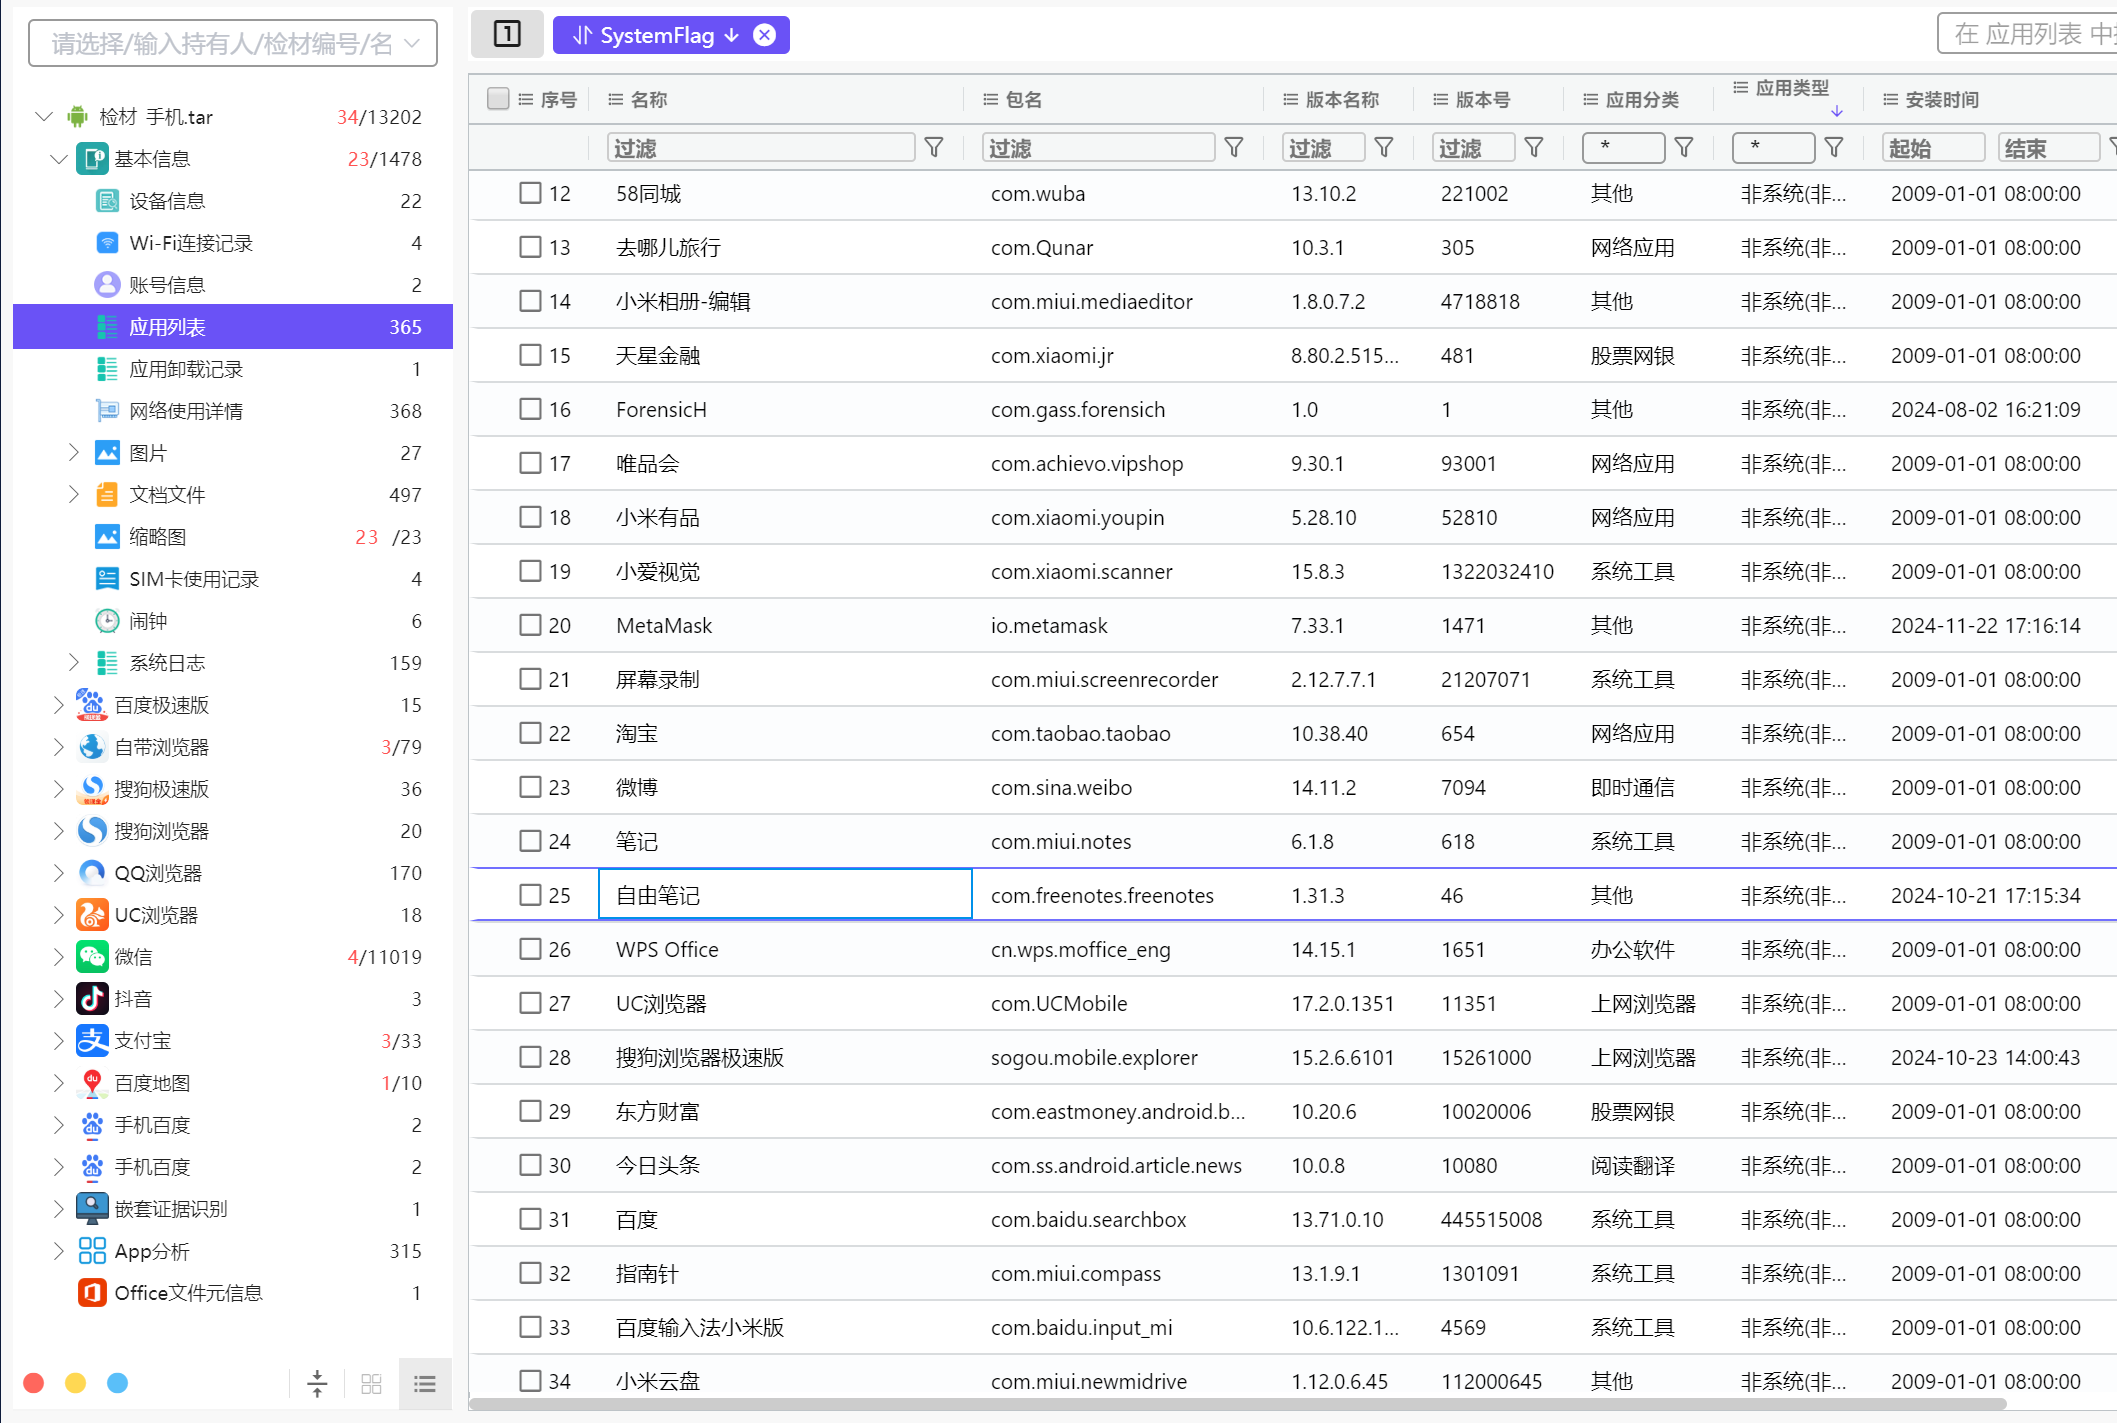Check the box for row 16 ForensicH

[x=530, y=409]
